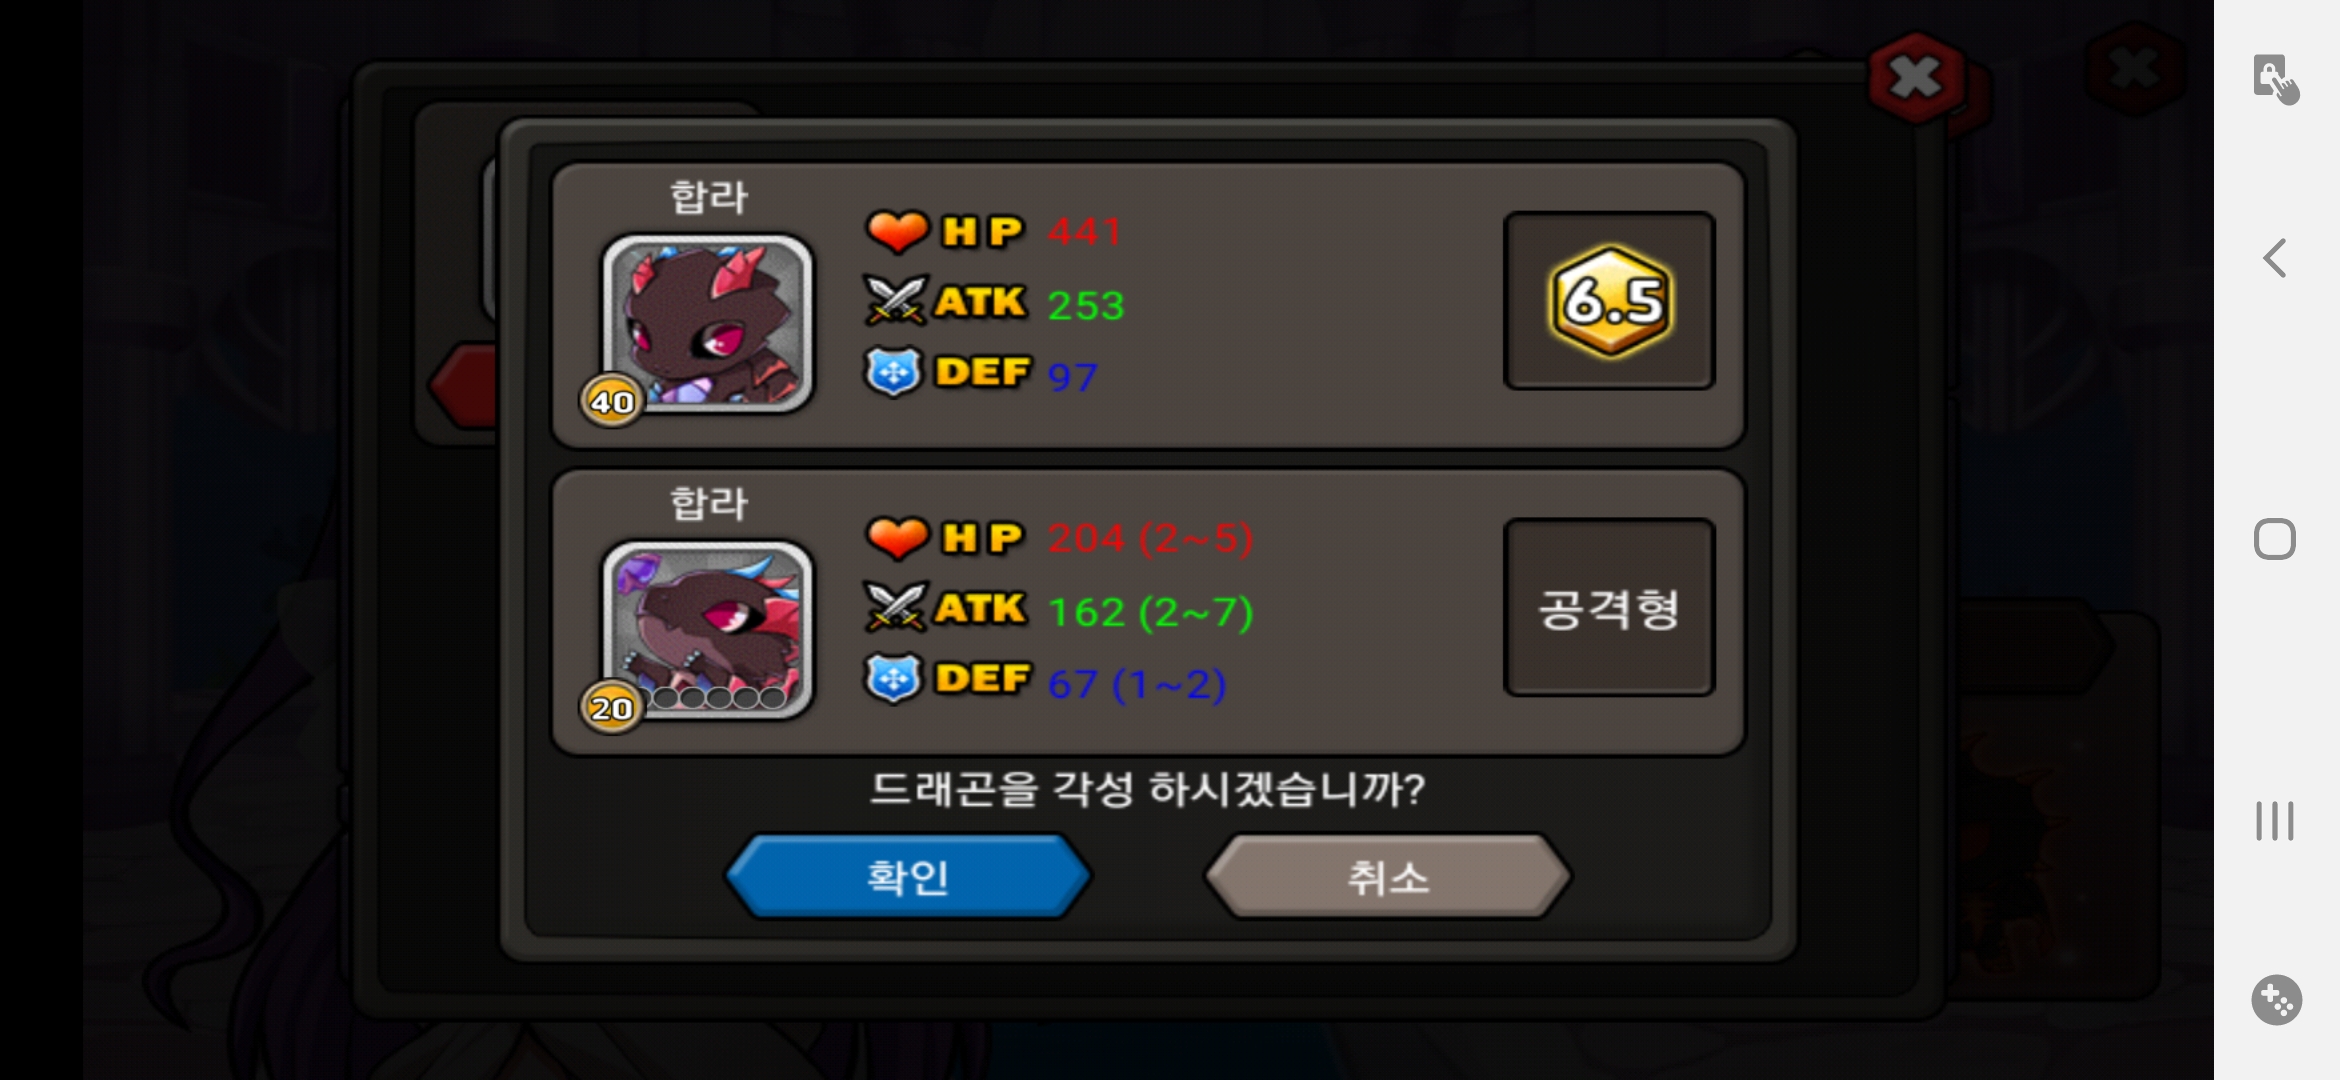Tap the HP heart icon in lower panel
The width and height of the screenshot is (2340, 1080).
[897, 538]
